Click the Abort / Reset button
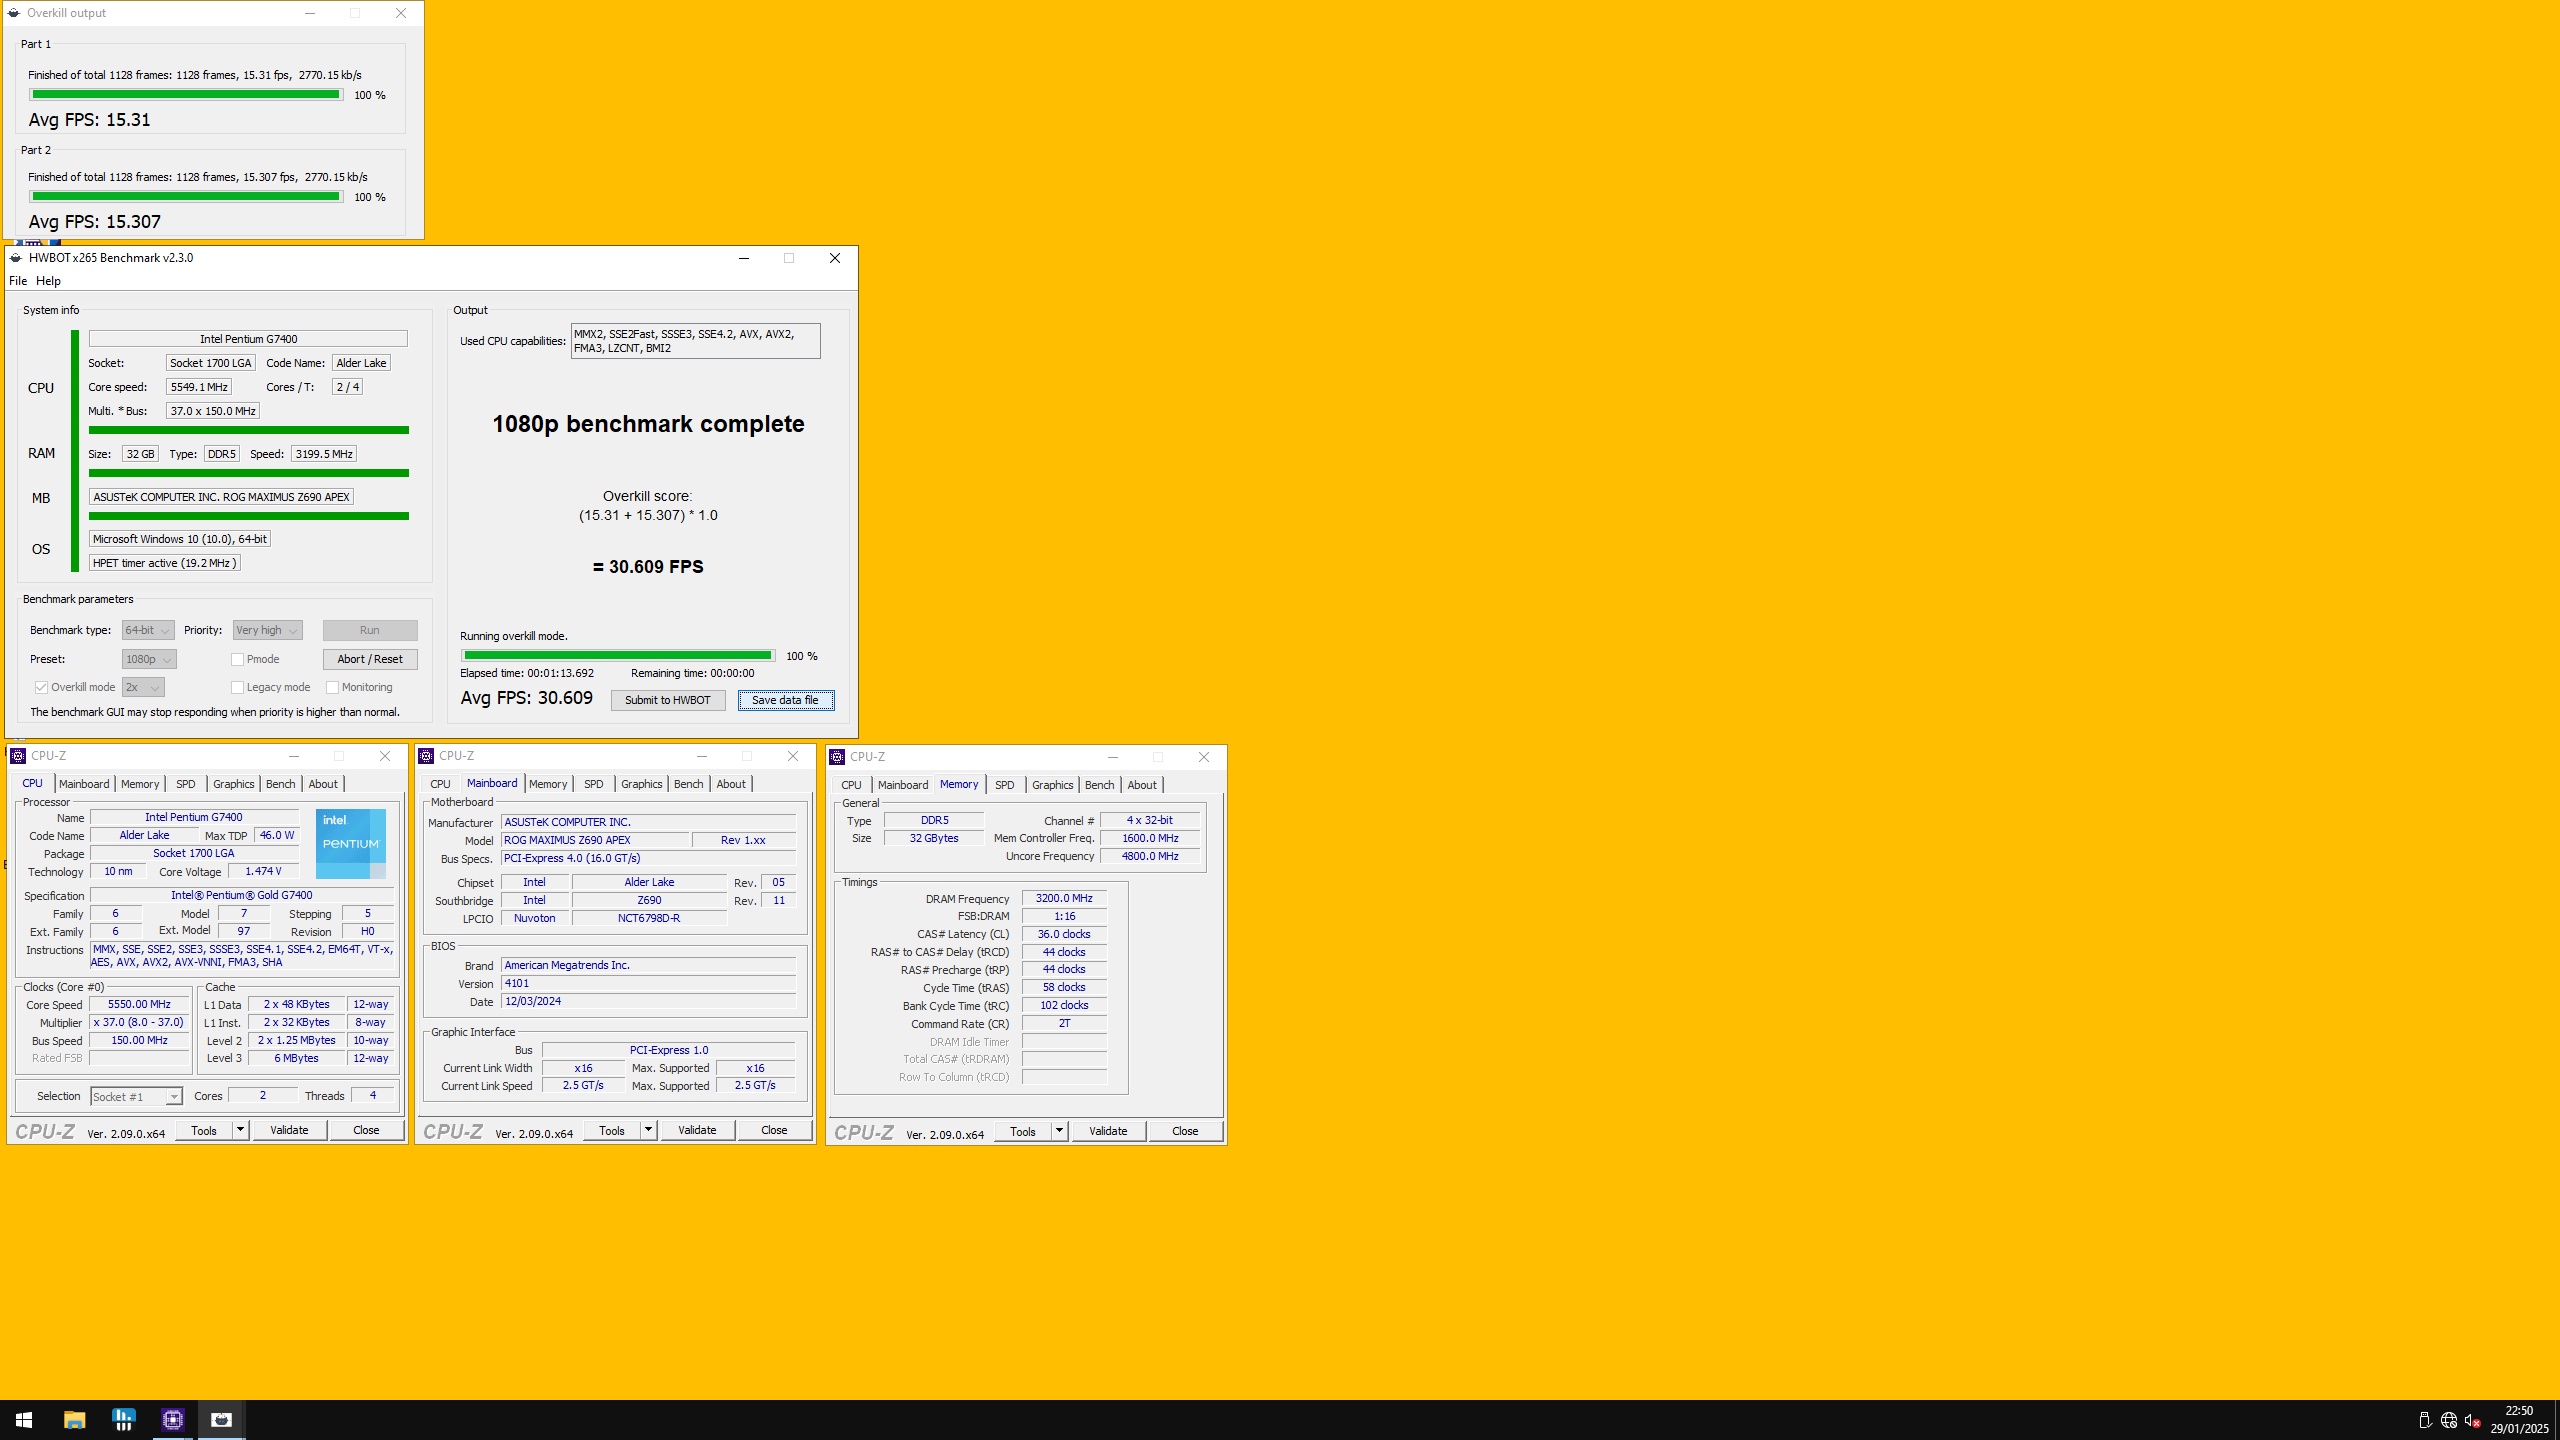 (x=370, y=659)
